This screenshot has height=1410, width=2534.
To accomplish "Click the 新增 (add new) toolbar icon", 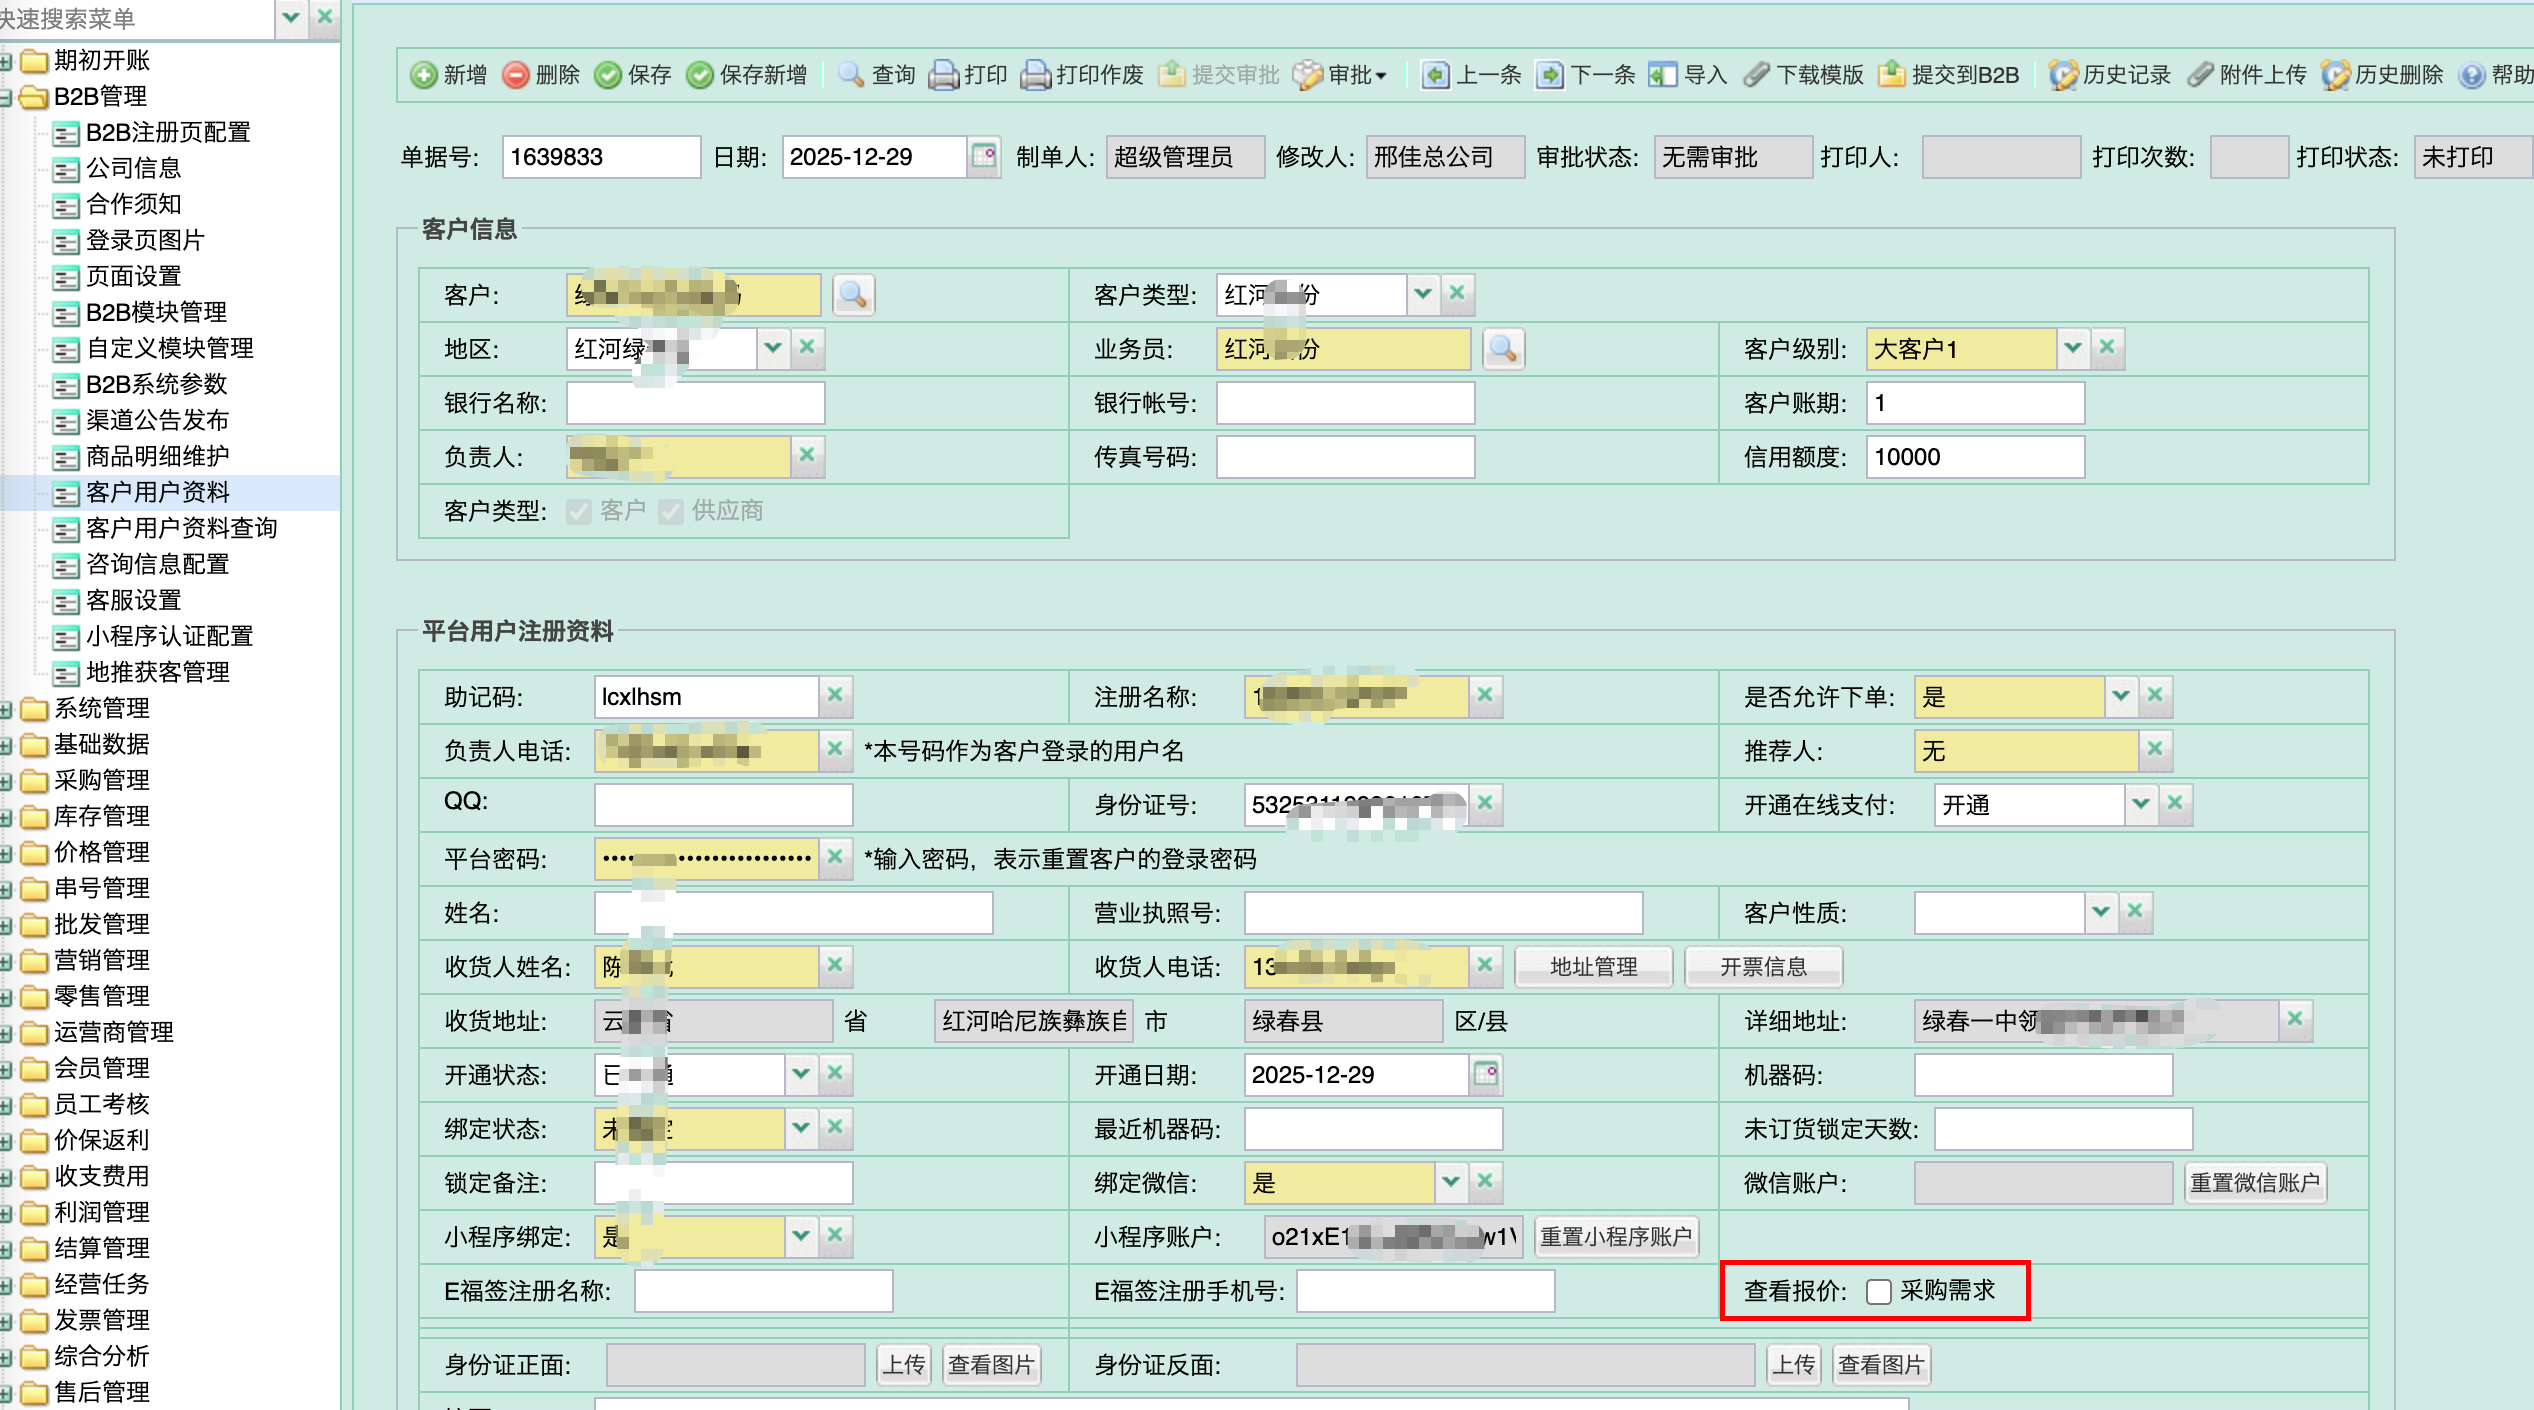I will (x=424, y=75).
